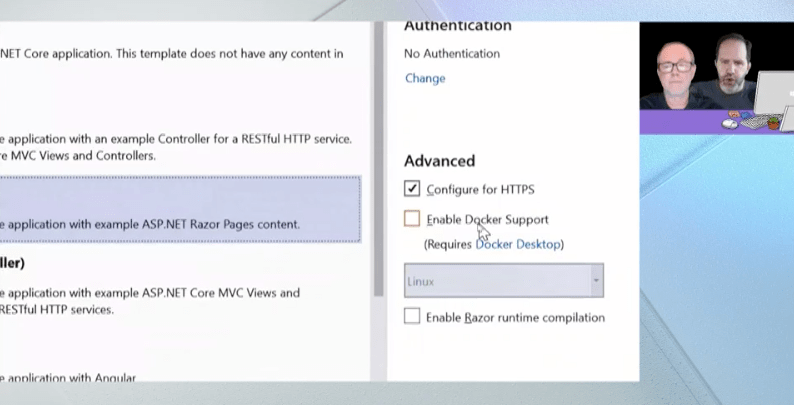Click the Advanced section heading
The width and height of the screenshot is (794, 405).
(x=439, y=161)
